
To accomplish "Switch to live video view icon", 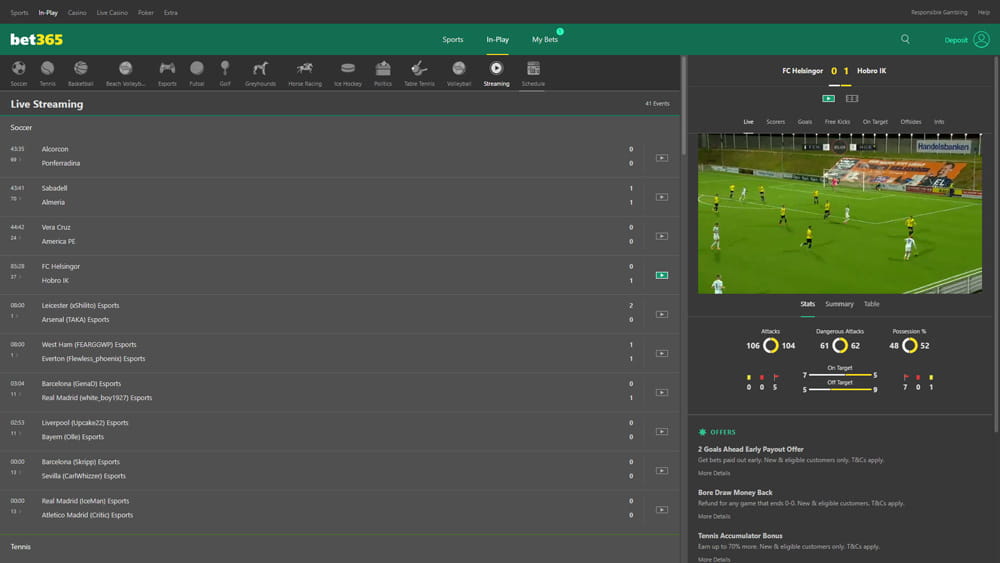I will click(x=828, y=98).
